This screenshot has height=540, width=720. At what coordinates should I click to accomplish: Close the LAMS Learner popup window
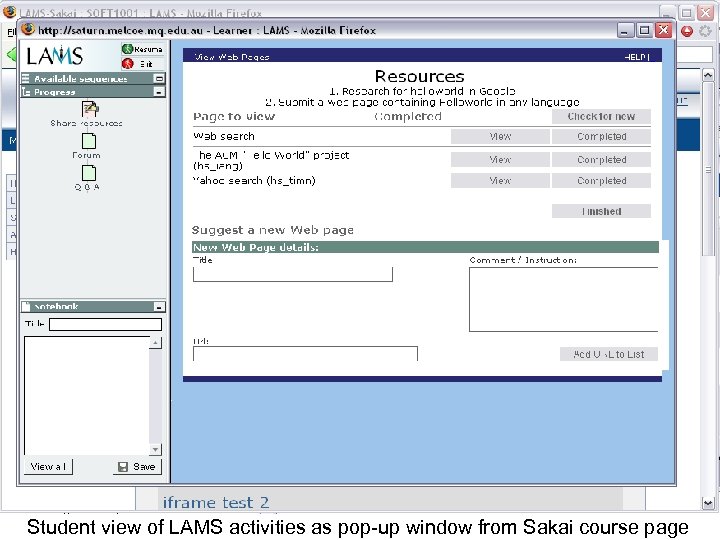coord(664,31)
